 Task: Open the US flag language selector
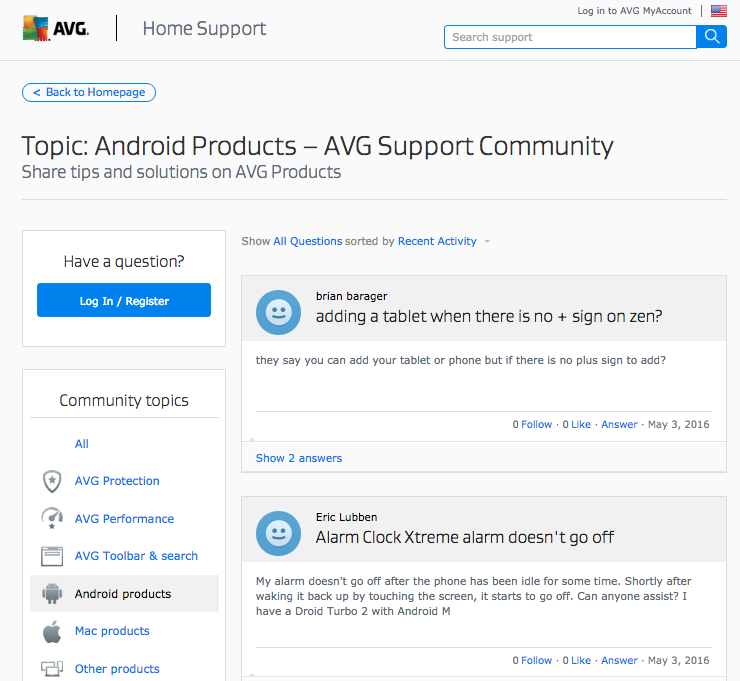coord(718,11)
